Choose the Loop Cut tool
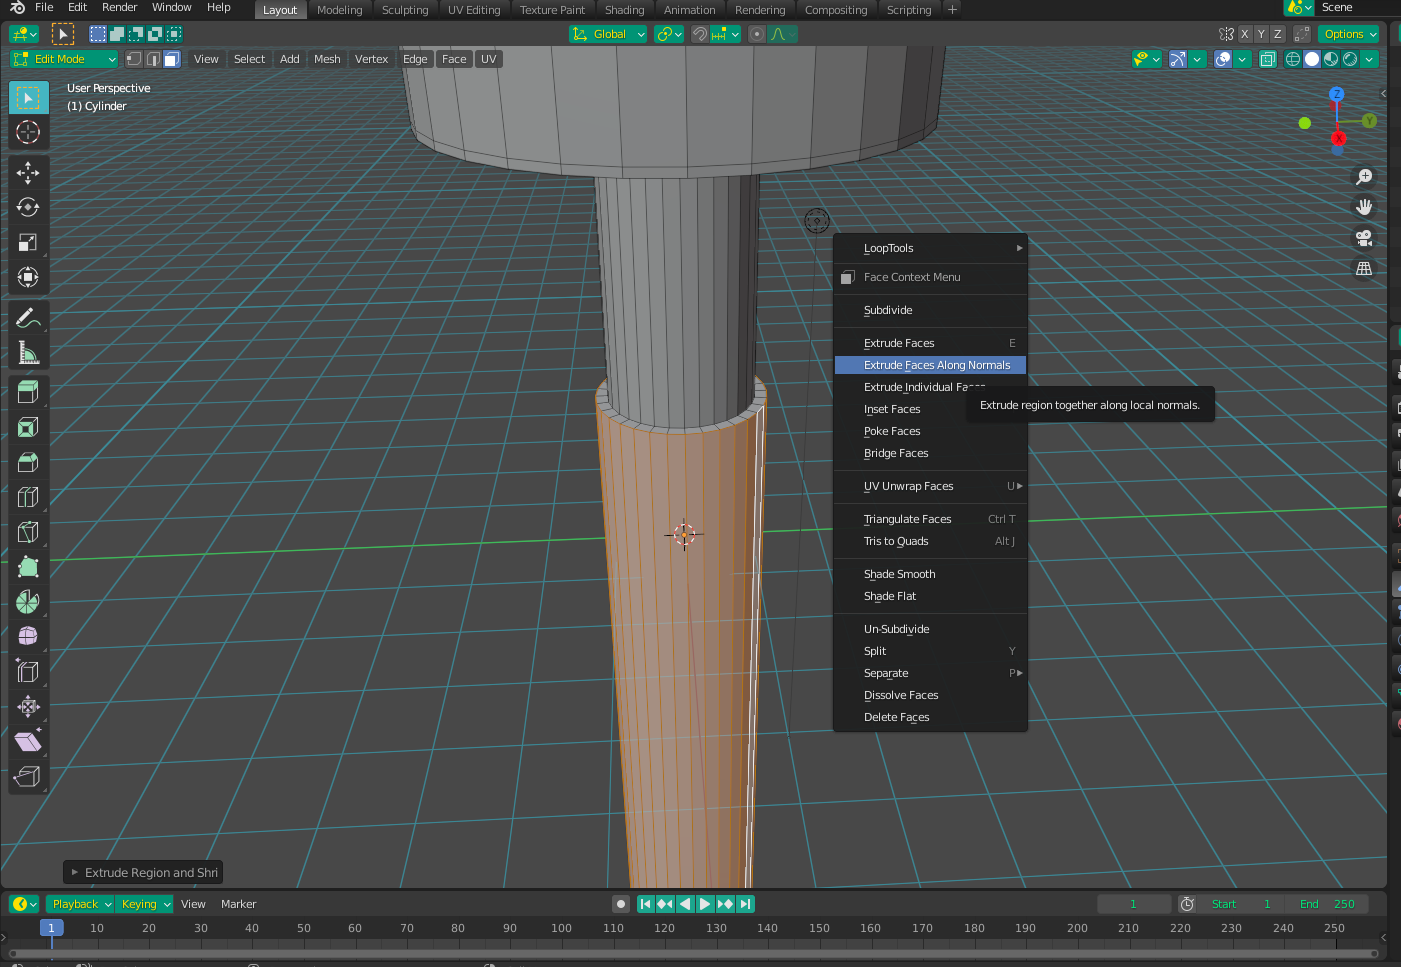 click(x=28, y=497)
